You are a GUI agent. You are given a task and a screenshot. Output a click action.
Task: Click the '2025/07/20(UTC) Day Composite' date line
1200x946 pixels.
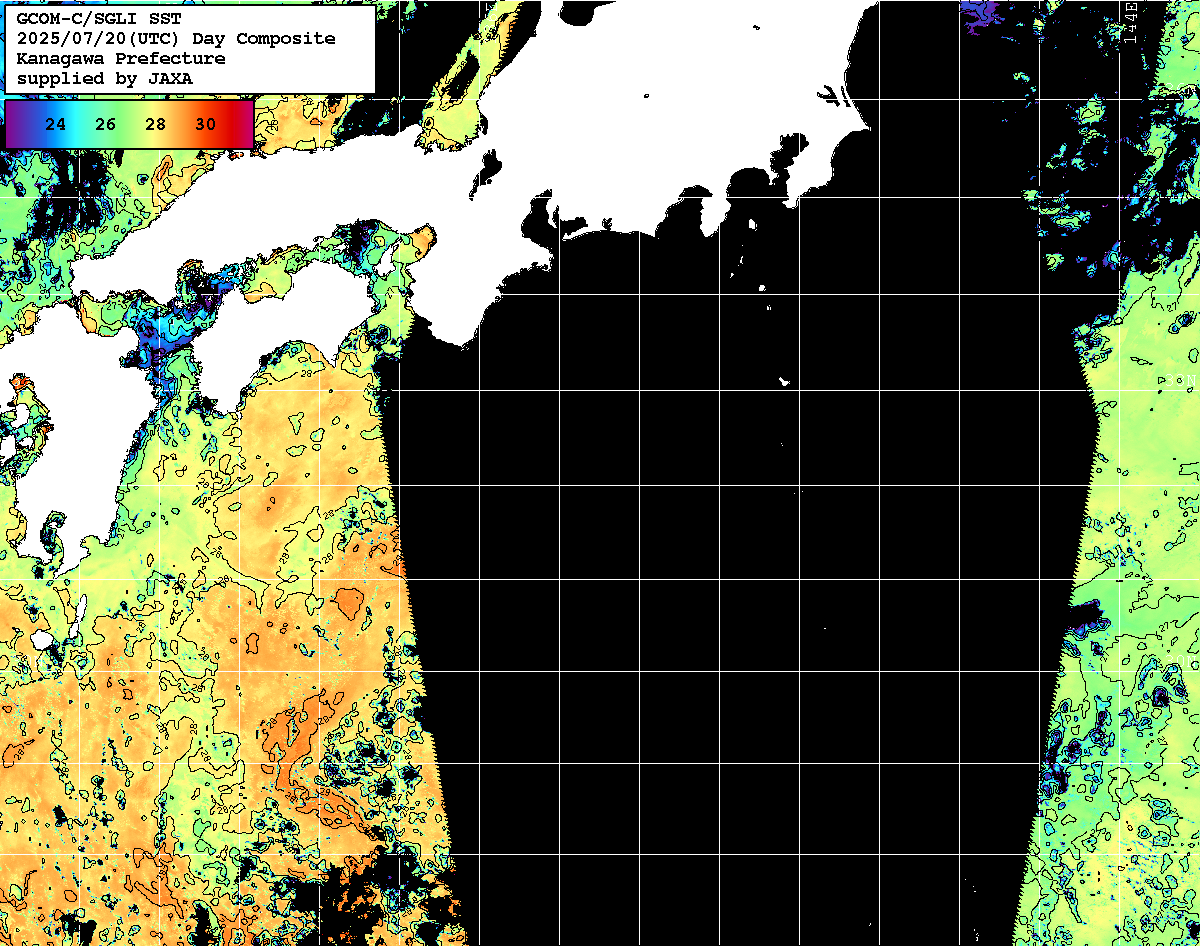click(176, 39)
